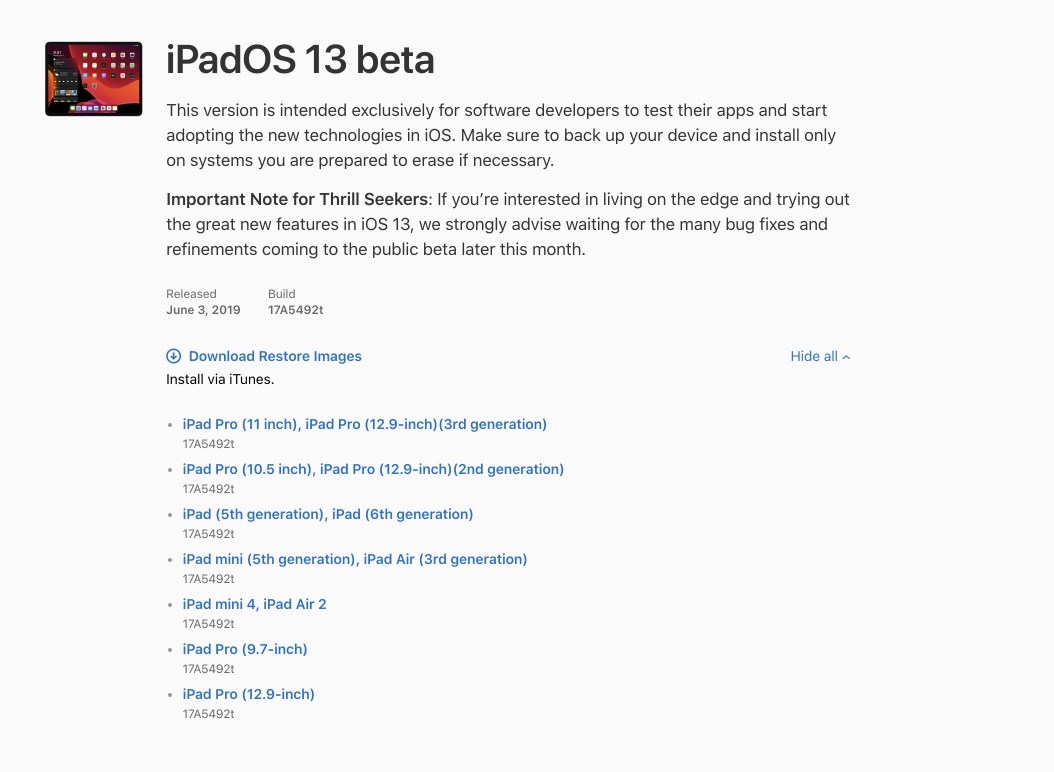Click the build number 17A5492t under Build

point(295,310)
